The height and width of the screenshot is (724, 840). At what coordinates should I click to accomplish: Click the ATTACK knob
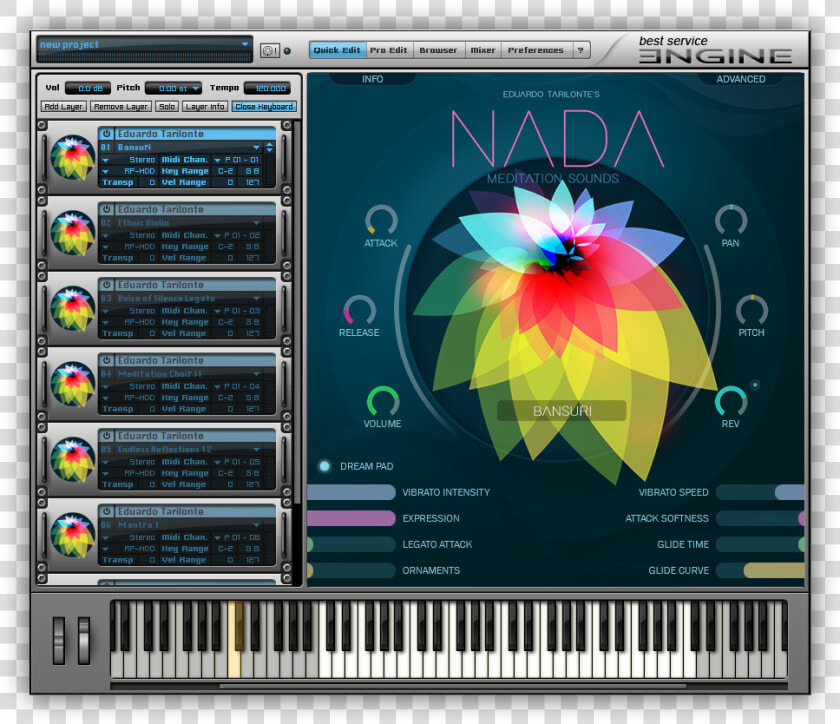(381, 220)
